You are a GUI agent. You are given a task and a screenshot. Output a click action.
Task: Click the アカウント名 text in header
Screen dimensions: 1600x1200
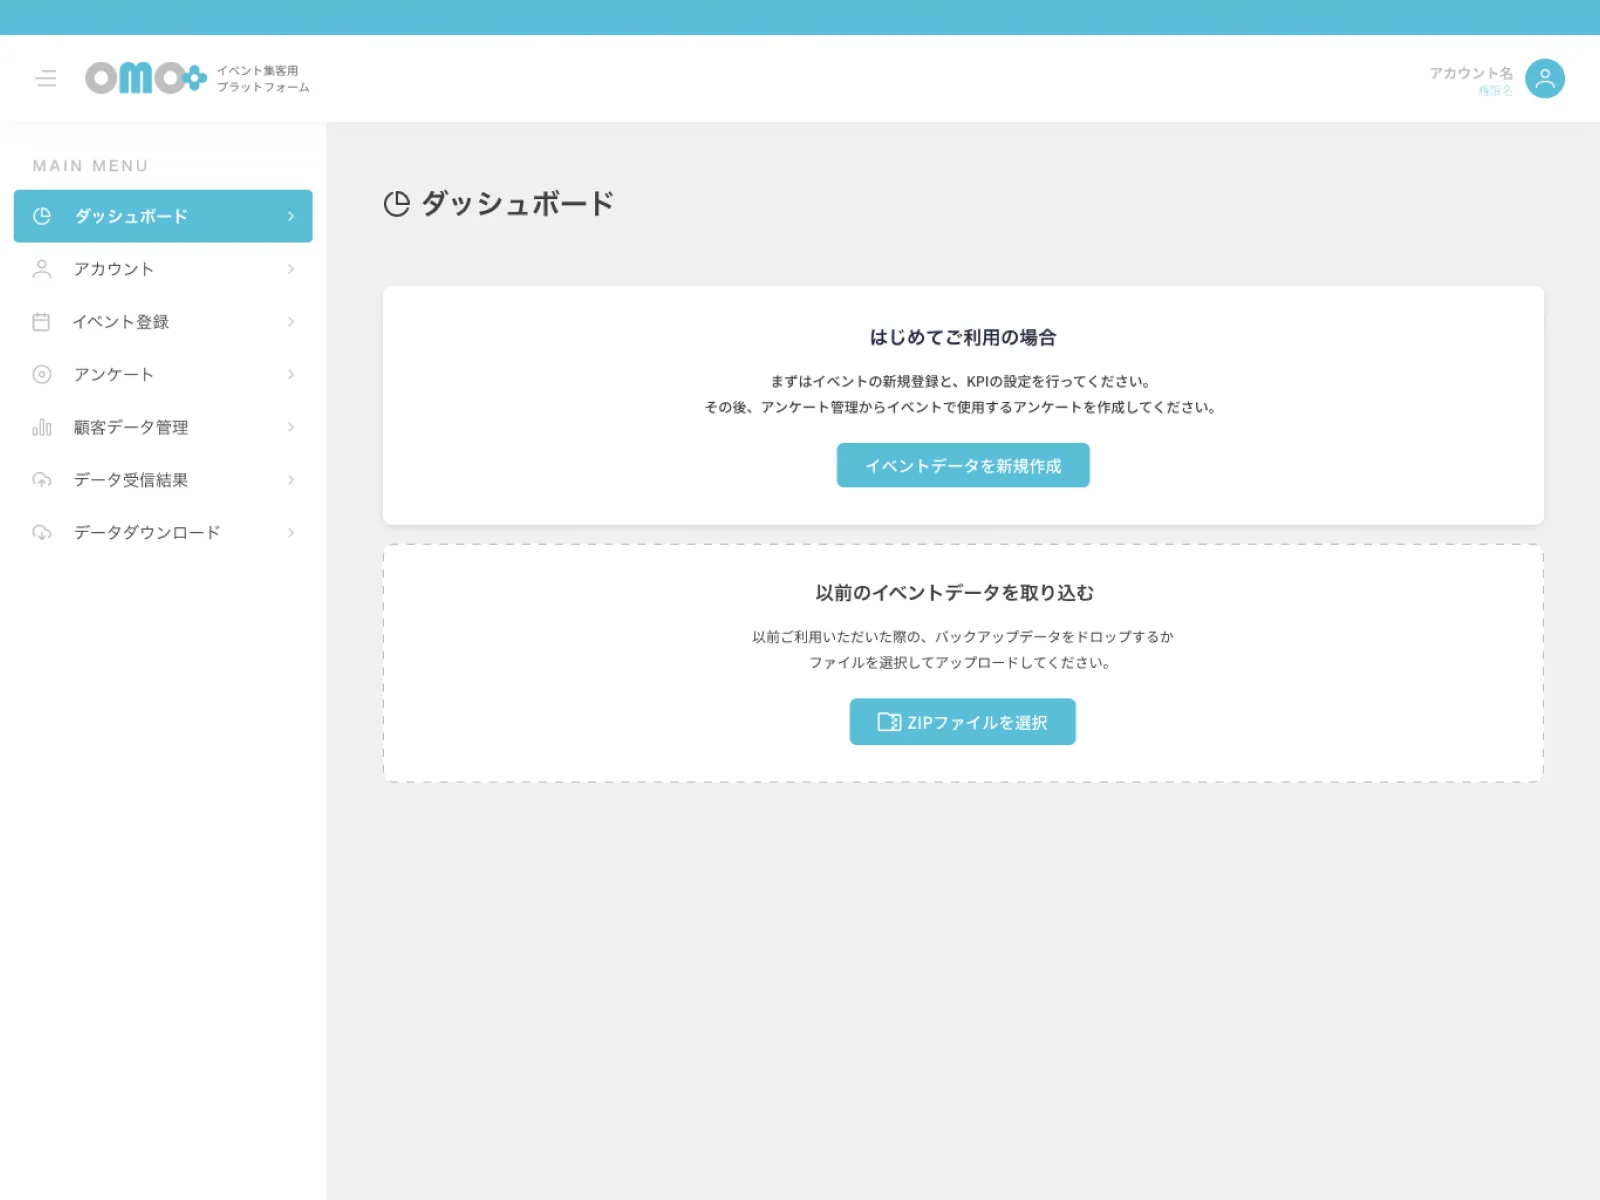click(1470, 73)
